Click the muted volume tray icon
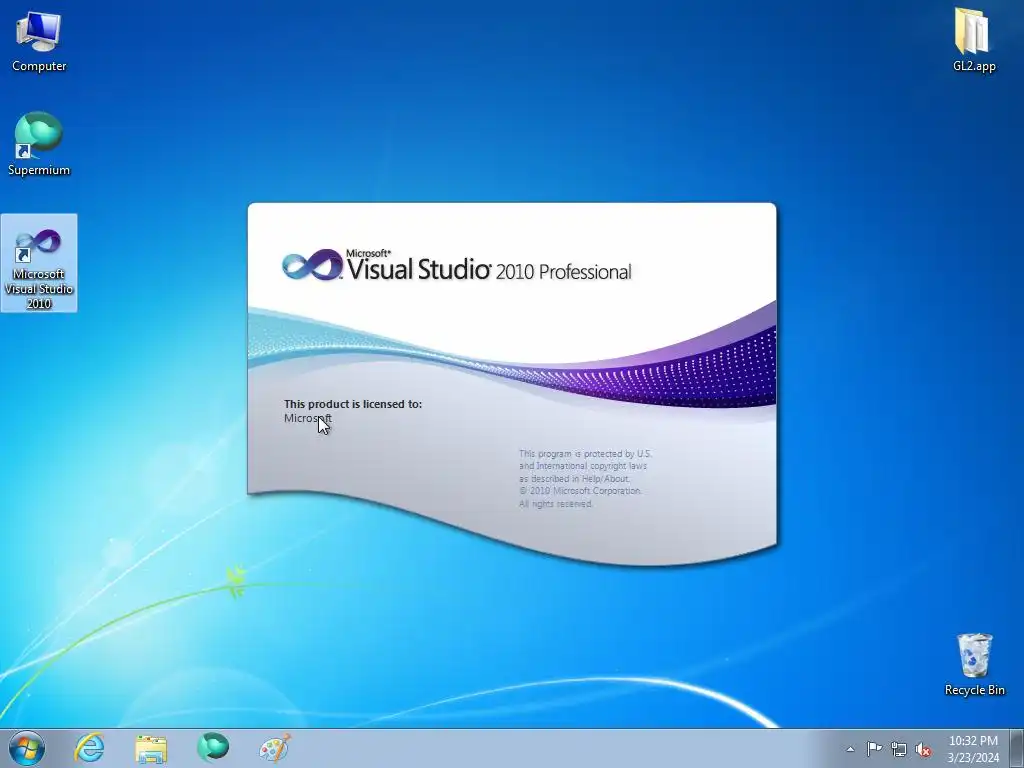This screenshot has height=768, width=1024. point(923,749)
